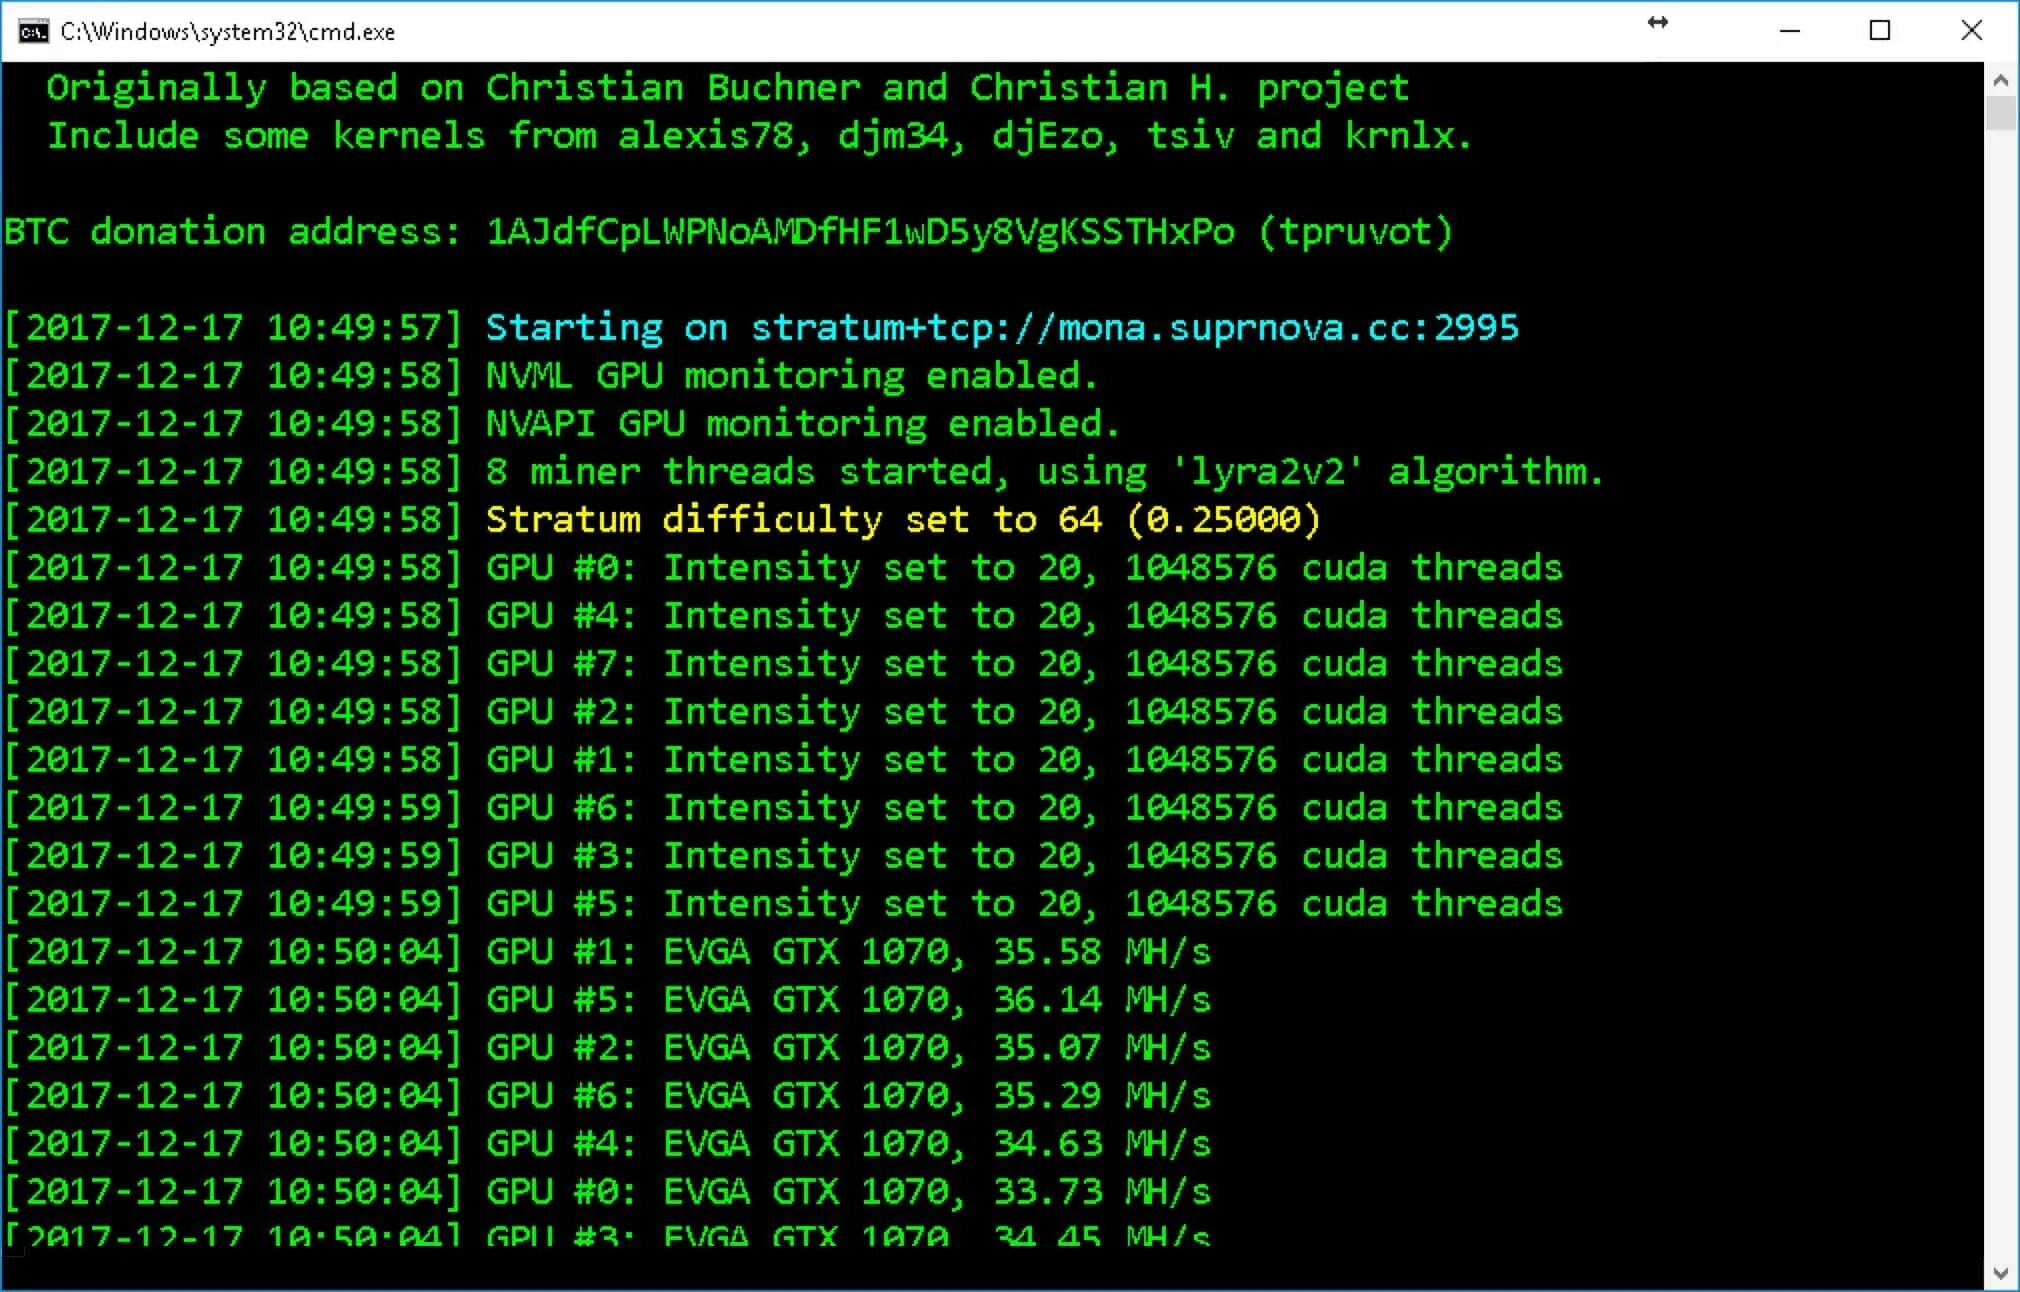
Task: Click the horizontal resize arrows icon in title bar
Action: 1657,23
